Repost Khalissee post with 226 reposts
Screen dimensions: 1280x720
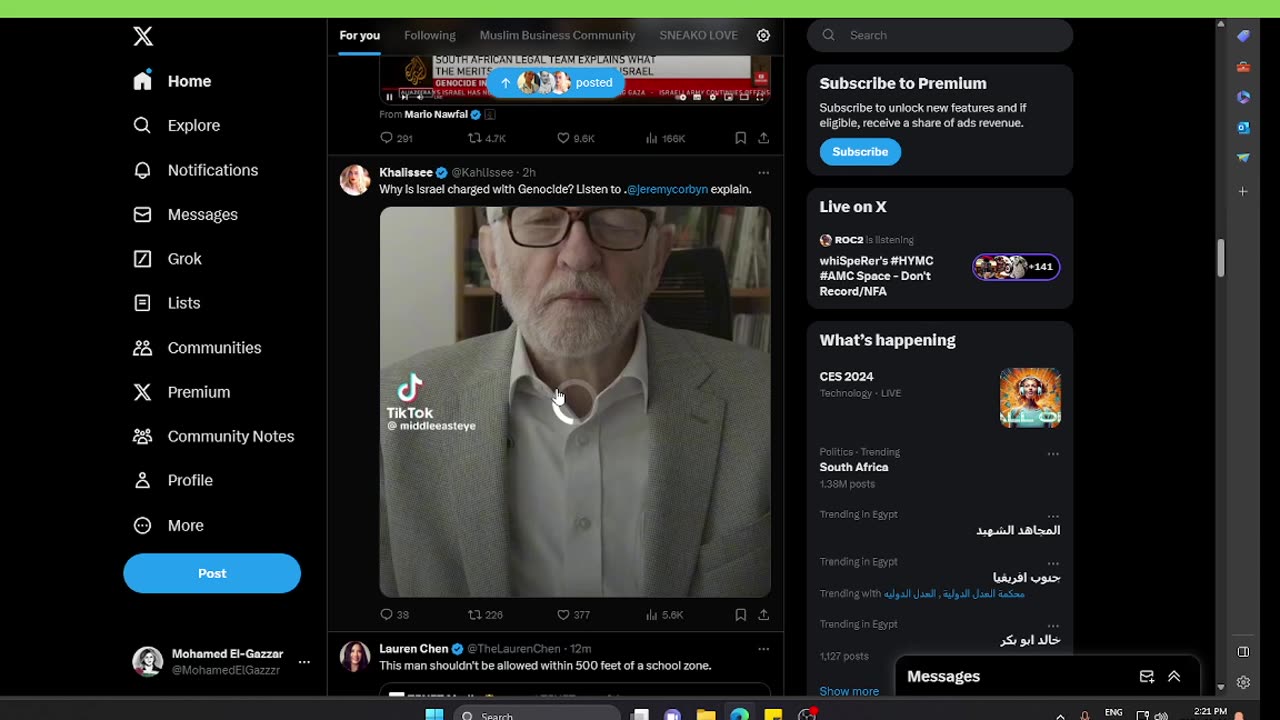(485, 615)
